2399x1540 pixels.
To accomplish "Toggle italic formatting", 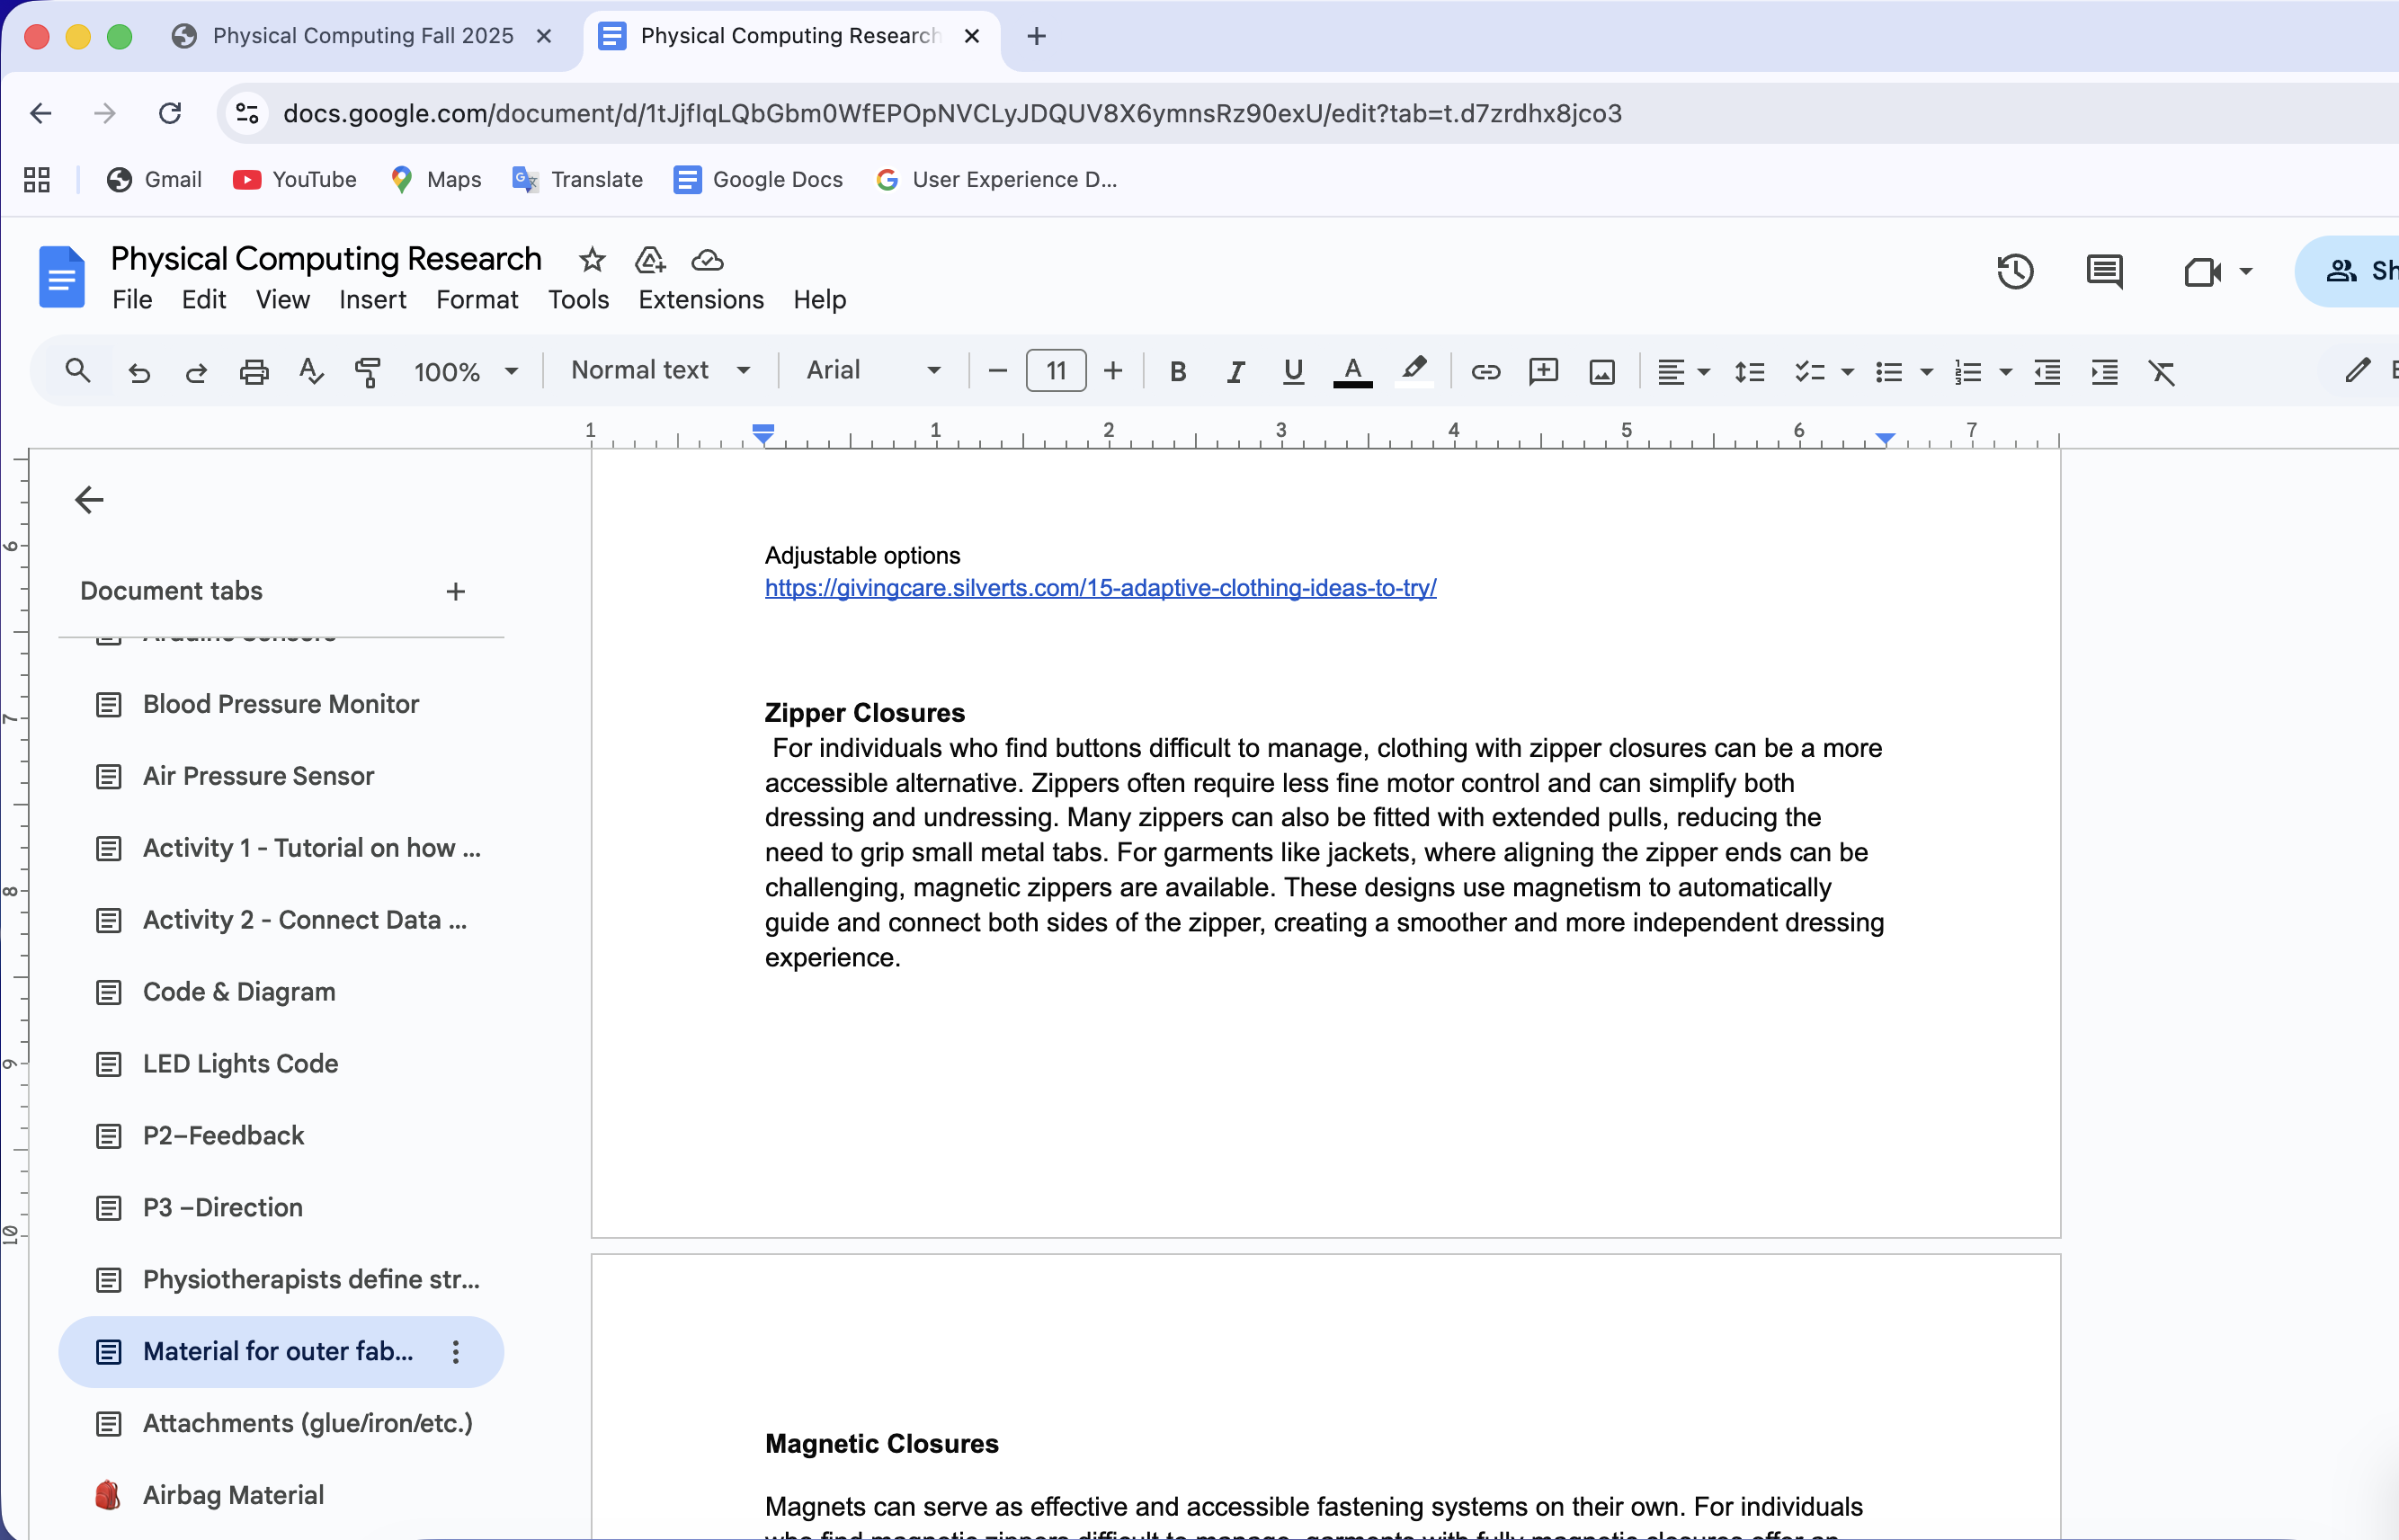I will pos(1235,372).
